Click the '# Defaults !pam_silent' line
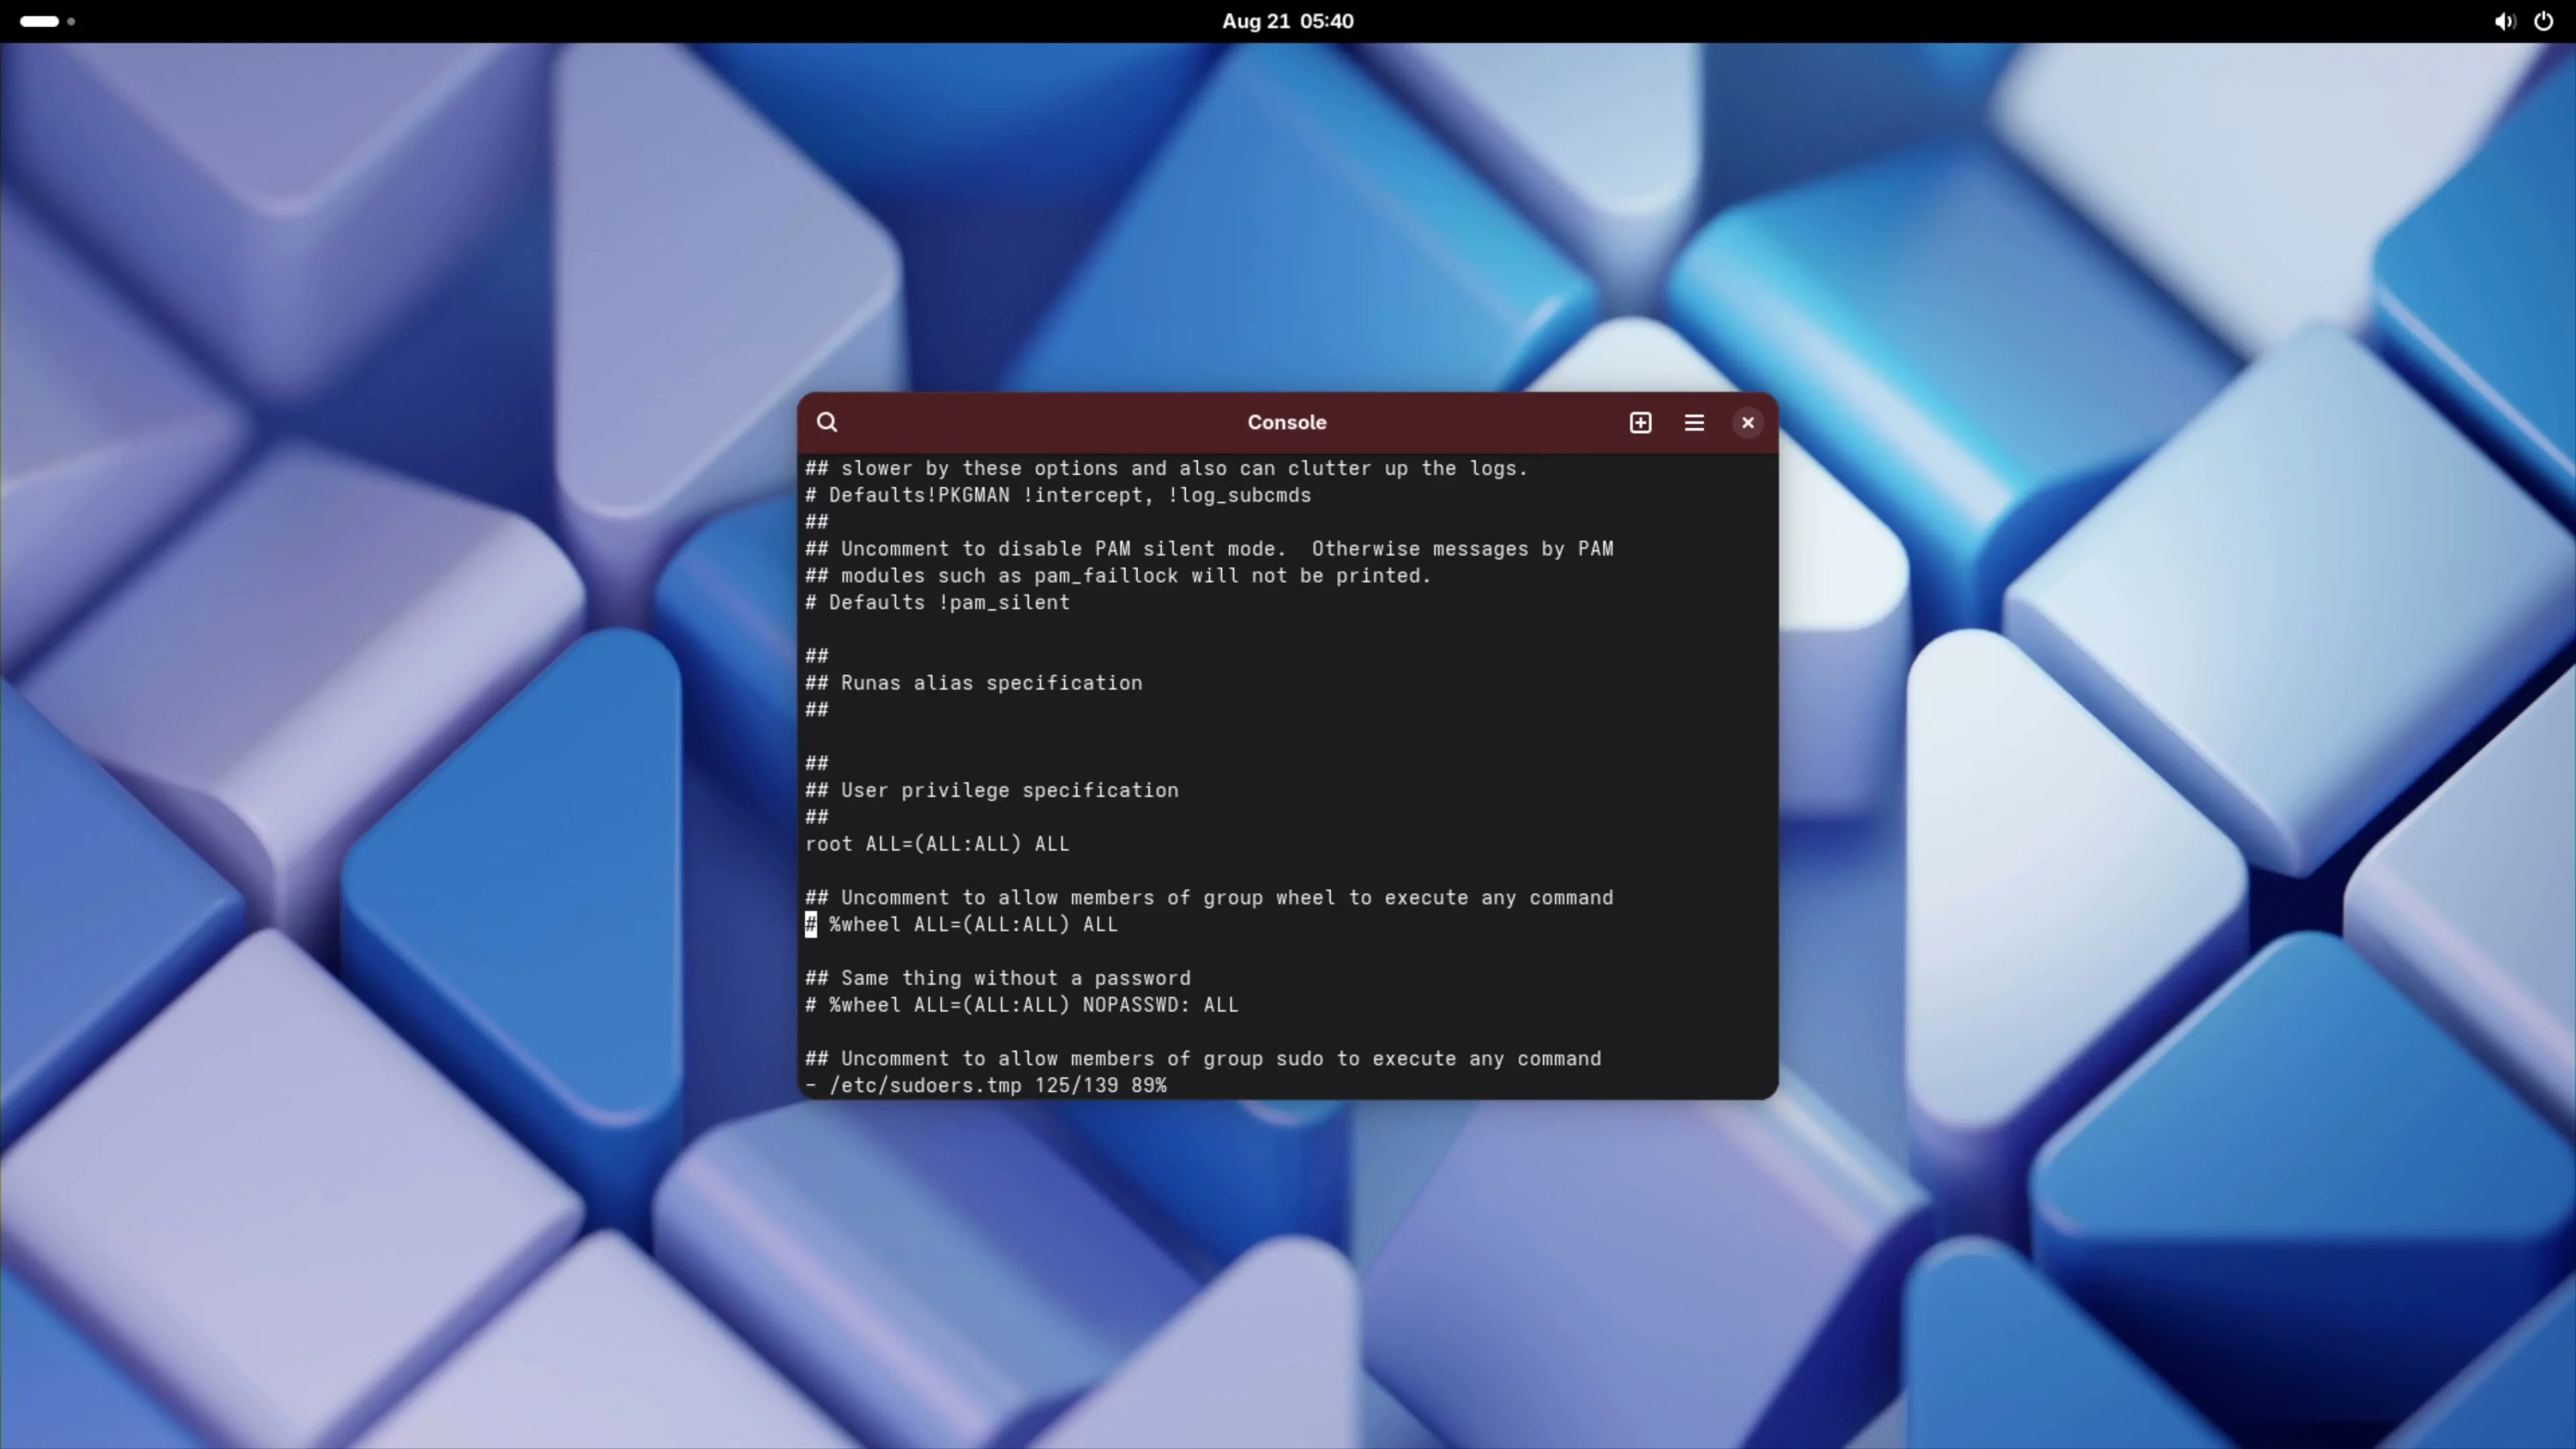This screenshot has height=1449, width=2576. tap(937, 603)
